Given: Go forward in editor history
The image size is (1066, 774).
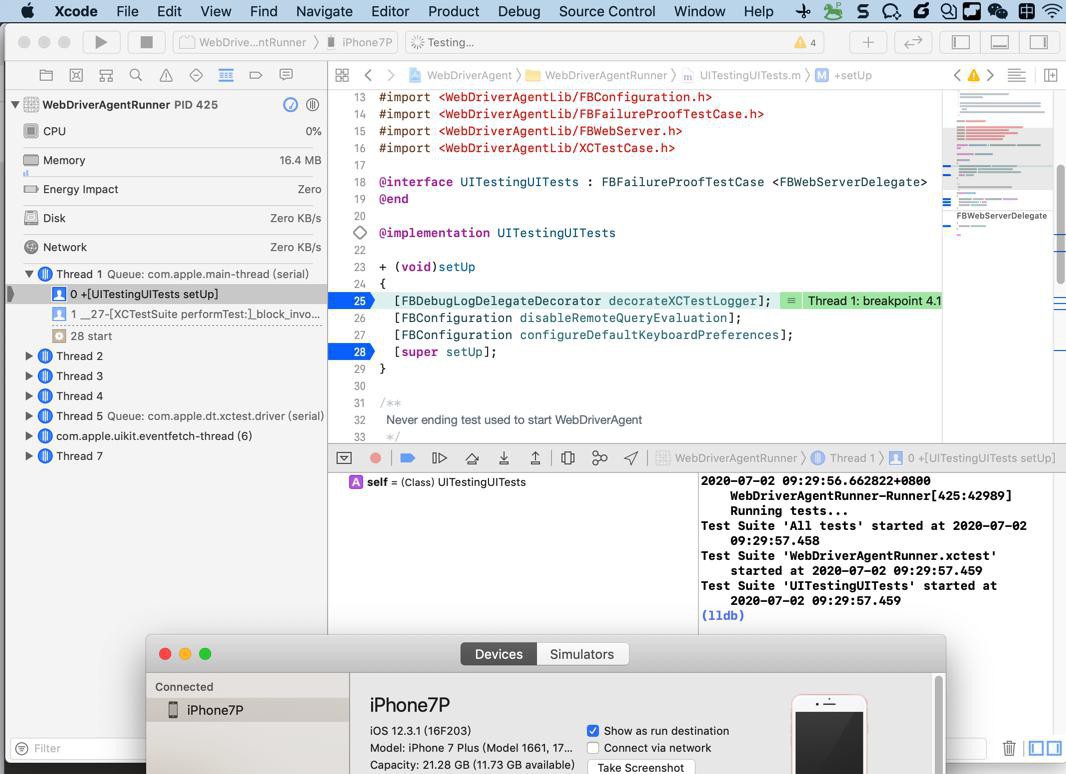Looking at the screenshot, I should (390, 75).
